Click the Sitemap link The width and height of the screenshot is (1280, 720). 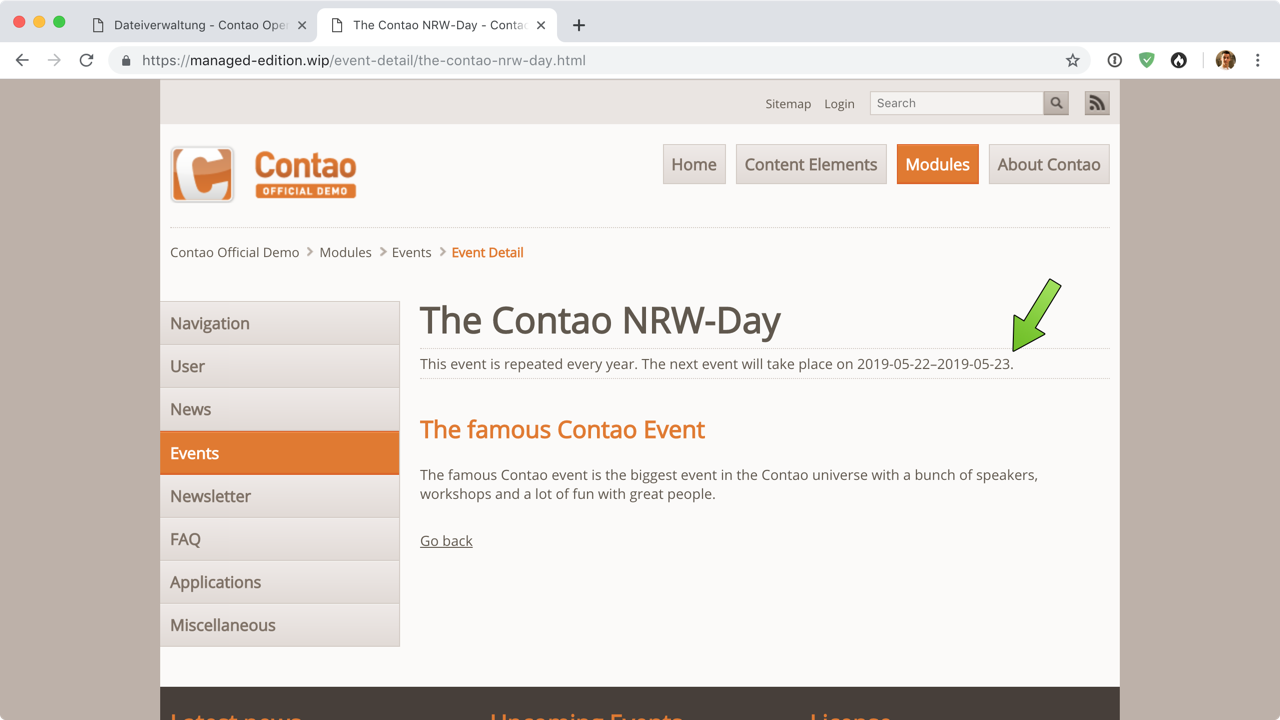click(x=788, y=104)
